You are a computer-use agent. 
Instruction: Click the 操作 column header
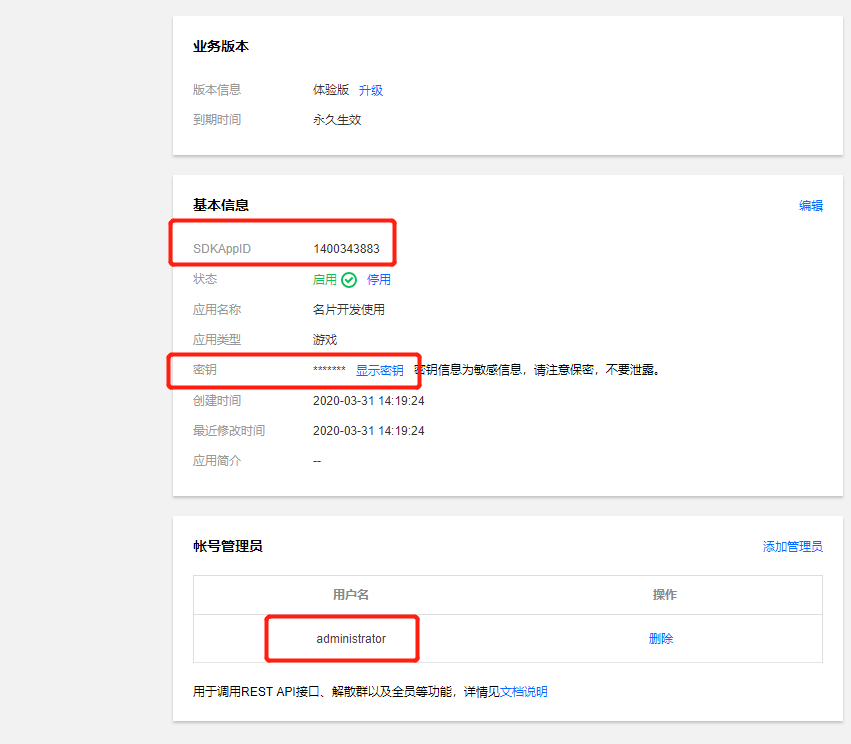(x=665, y=595)
